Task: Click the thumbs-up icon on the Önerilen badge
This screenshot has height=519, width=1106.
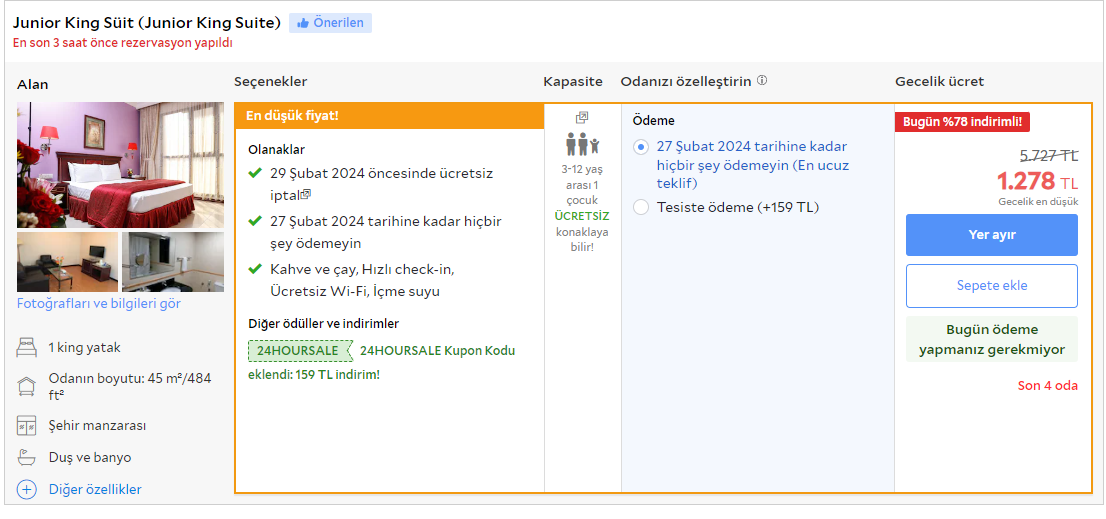Action: [x=303, y=23]
